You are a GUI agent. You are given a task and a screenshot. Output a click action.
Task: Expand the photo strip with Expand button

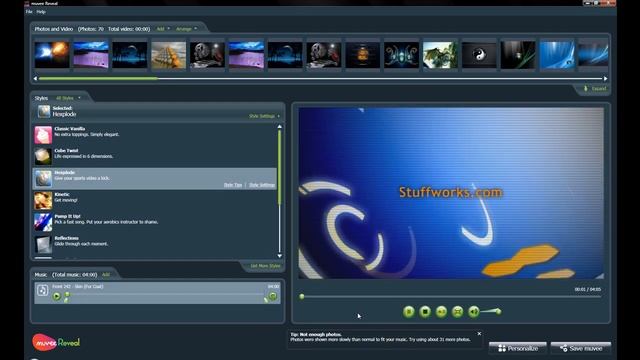pyautogui.click(x=595, y=89)
